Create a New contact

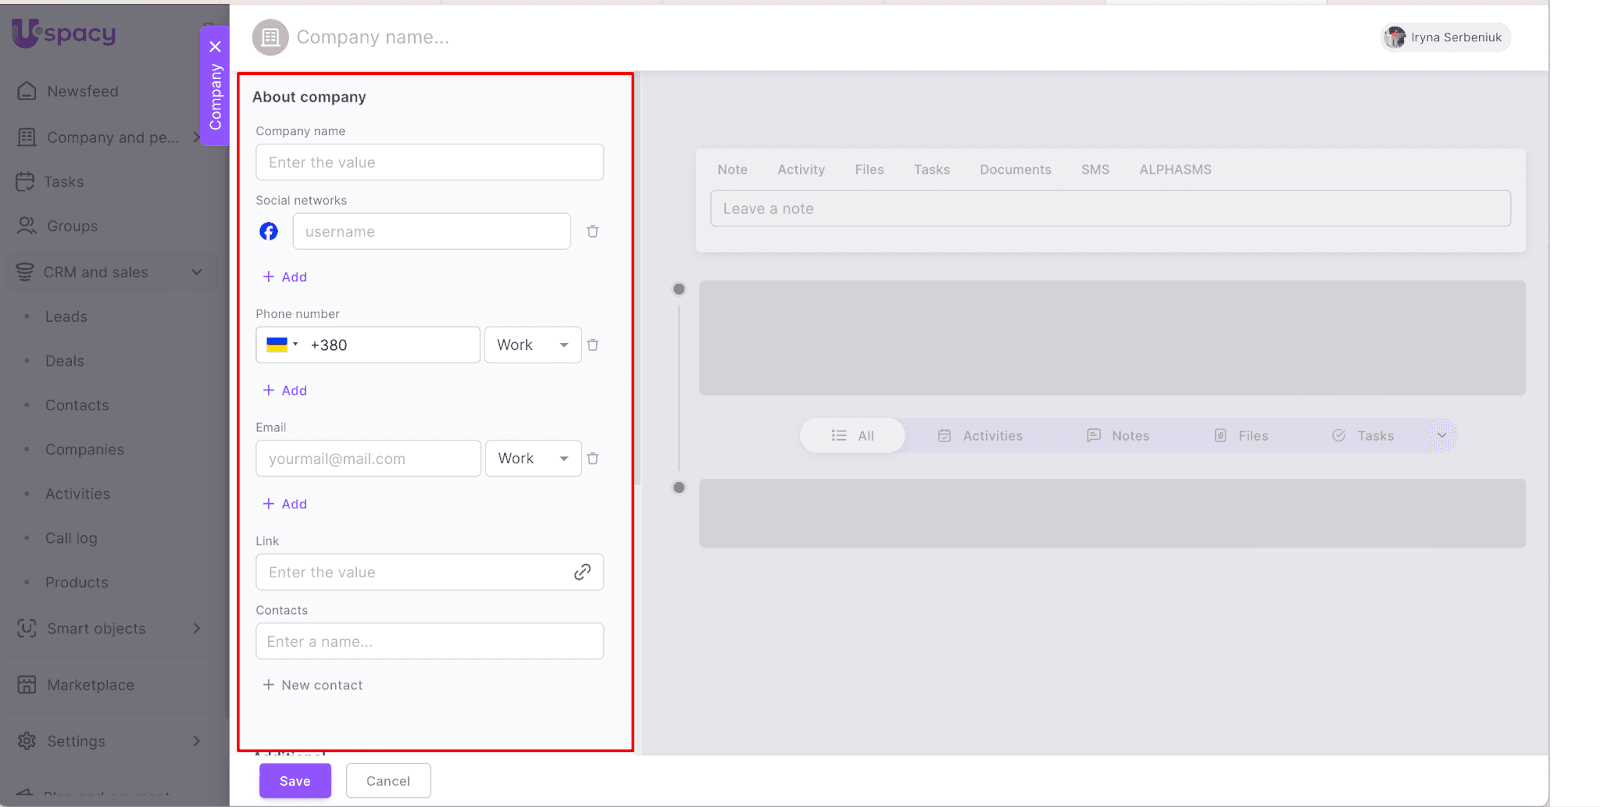point(313,685)
